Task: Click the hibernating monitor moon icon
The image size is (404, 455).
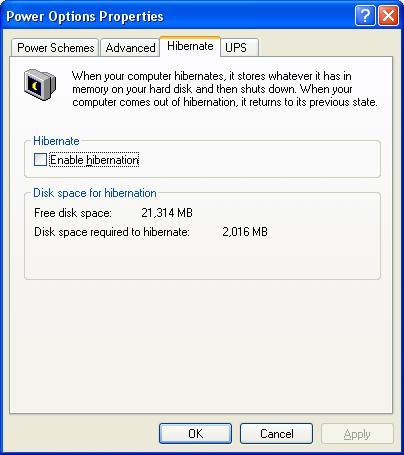Action: click(40, 84)
